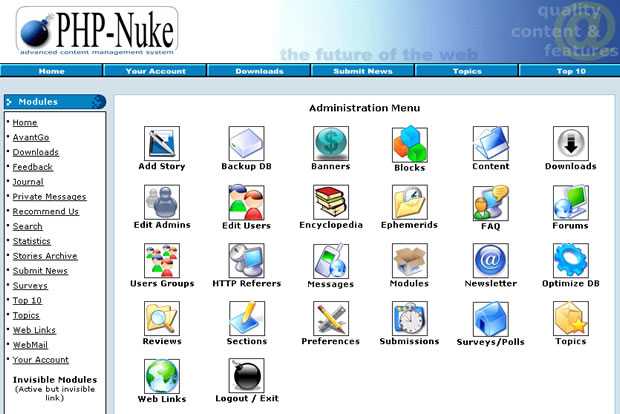Open the Users Groups icon

162,260
